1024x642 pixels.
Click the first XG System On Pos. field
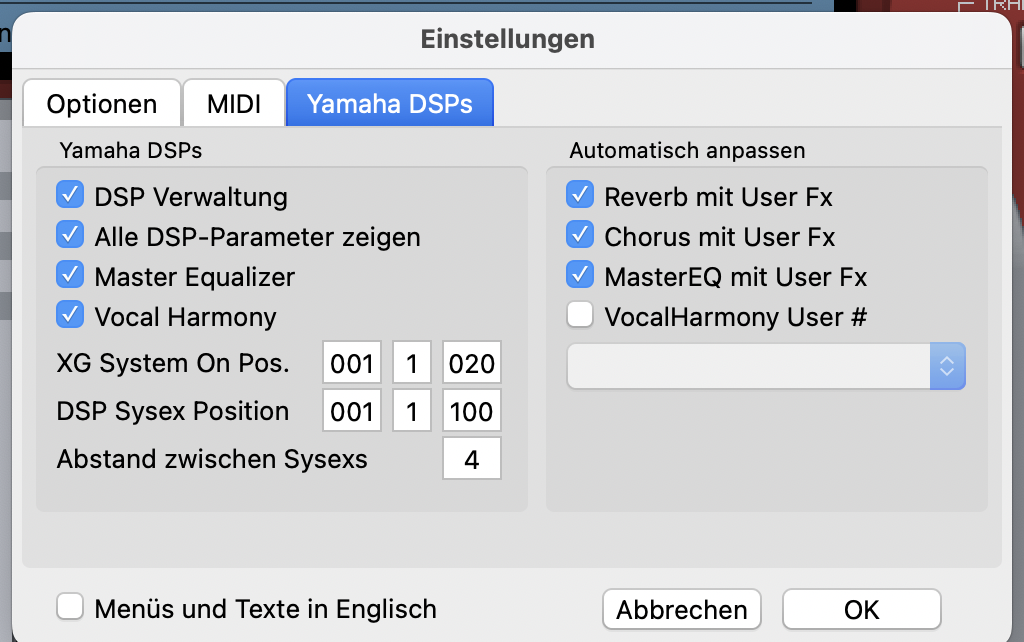352,364
